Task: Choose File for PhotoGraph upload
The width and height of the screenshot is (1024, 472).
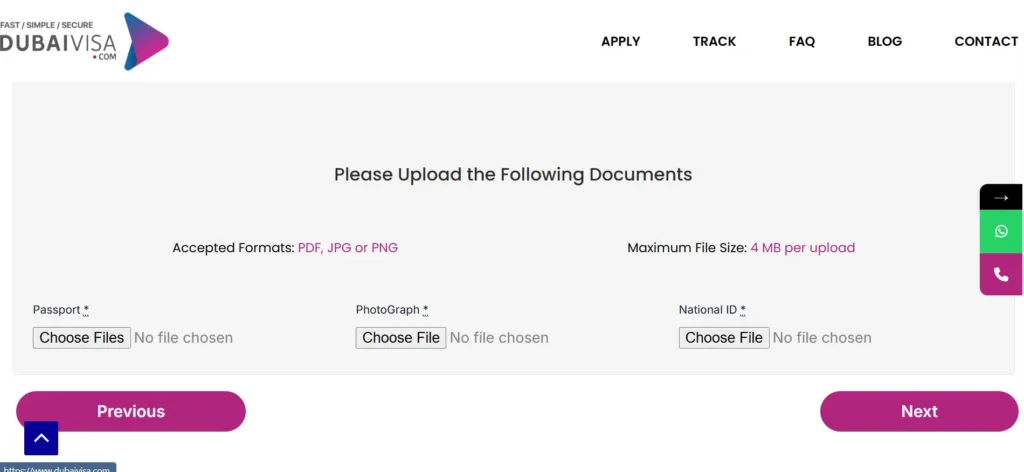Action: [401, 338]
